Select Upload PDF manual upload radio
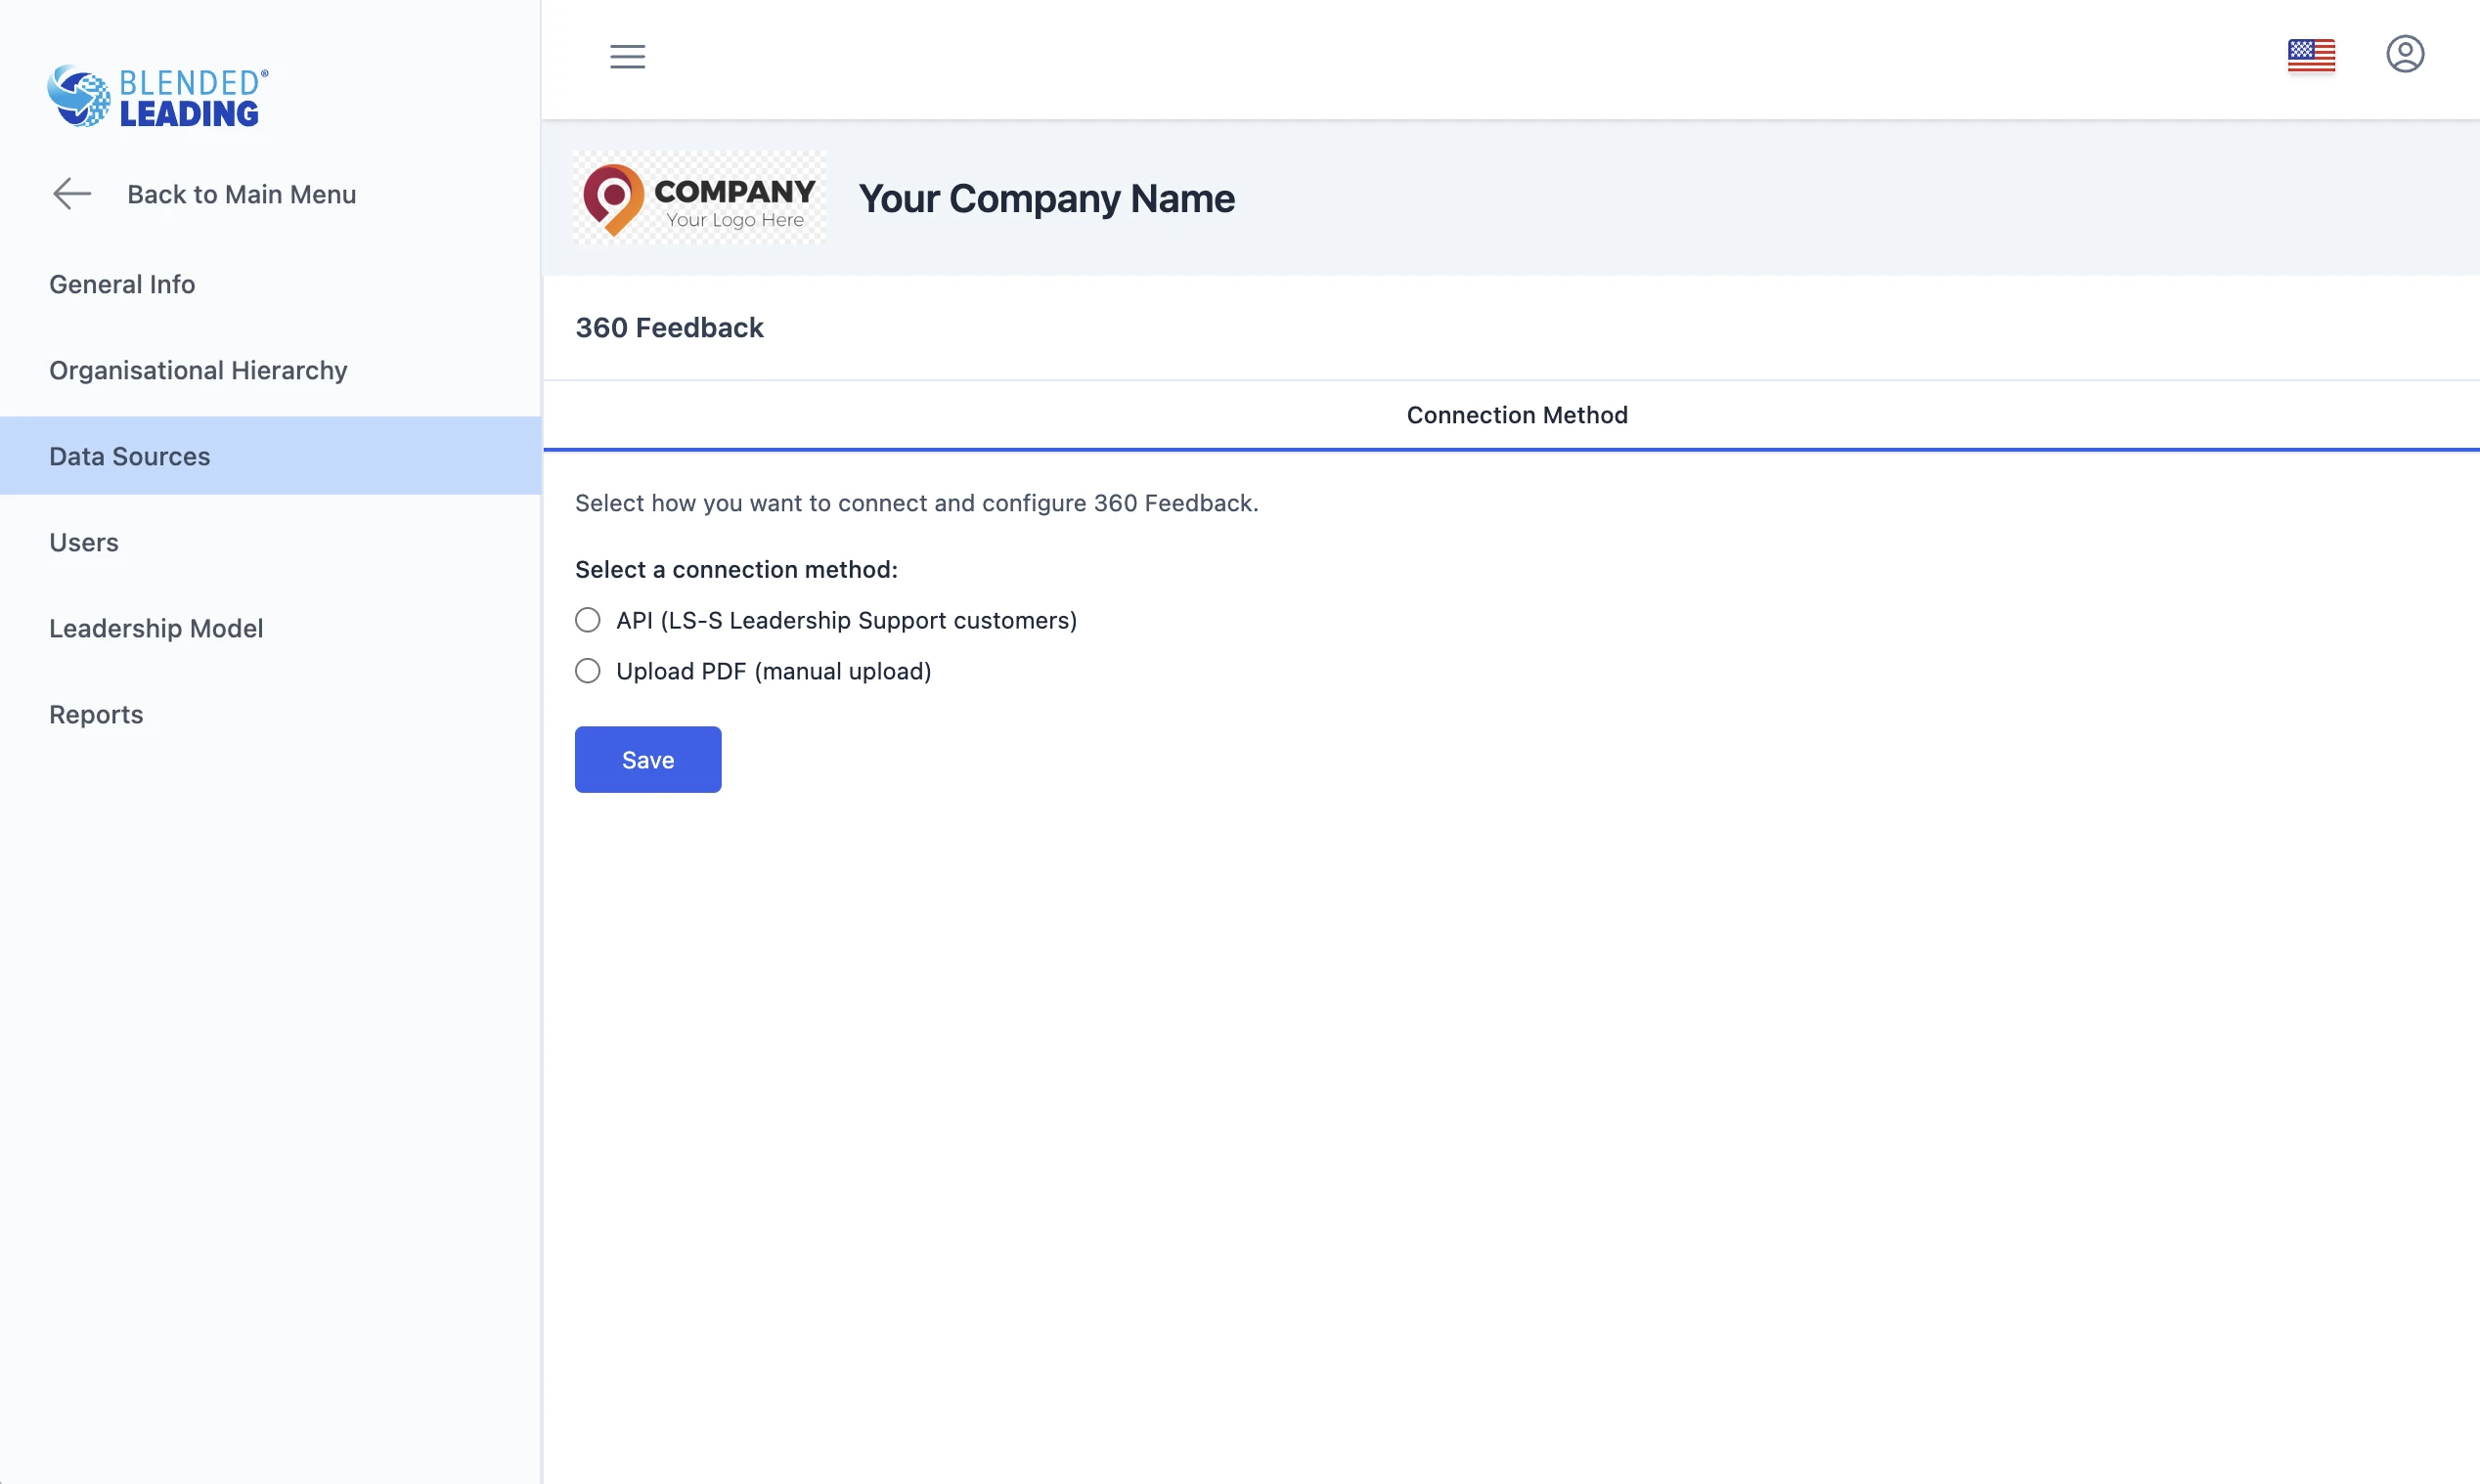2480x1484 pixels. click(x=588, y=671)
